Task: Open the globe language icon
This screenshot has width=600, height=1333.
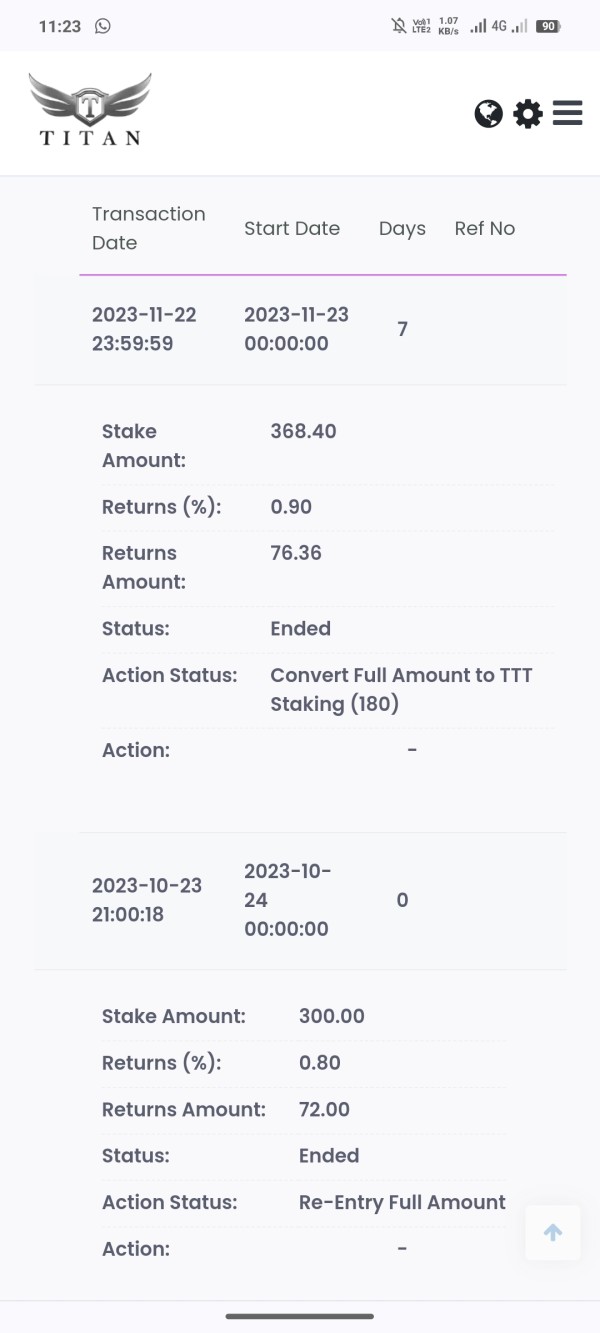Action: (x=488, y=114)
